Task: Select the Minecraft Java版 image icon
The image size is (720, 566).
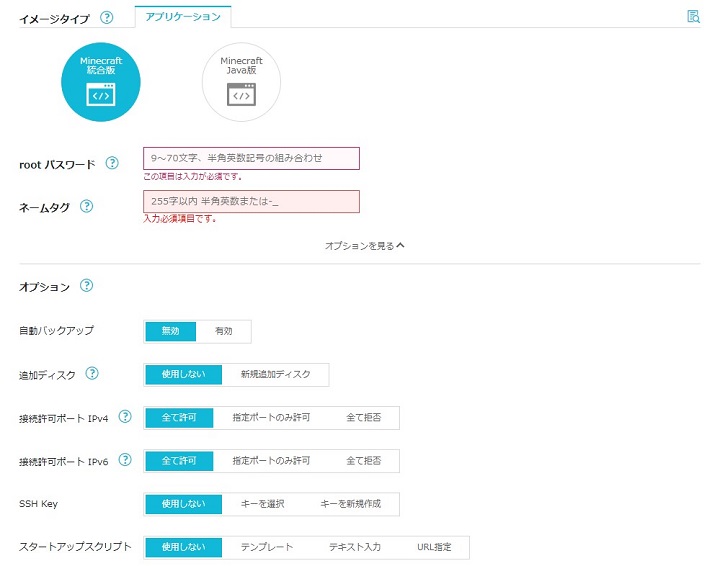Action: tap(241, 82)
